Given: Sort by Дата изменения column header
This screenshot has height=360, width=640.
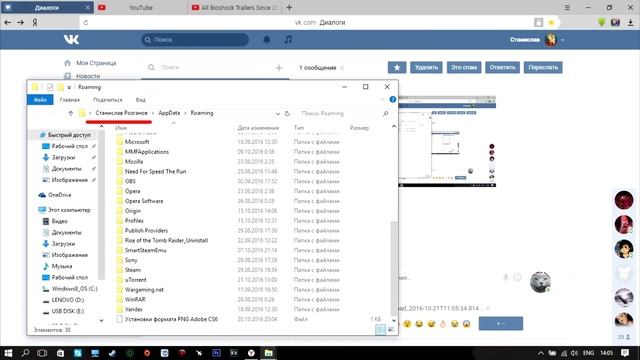Looking at the screenshot, I should [x=258, y=128].
